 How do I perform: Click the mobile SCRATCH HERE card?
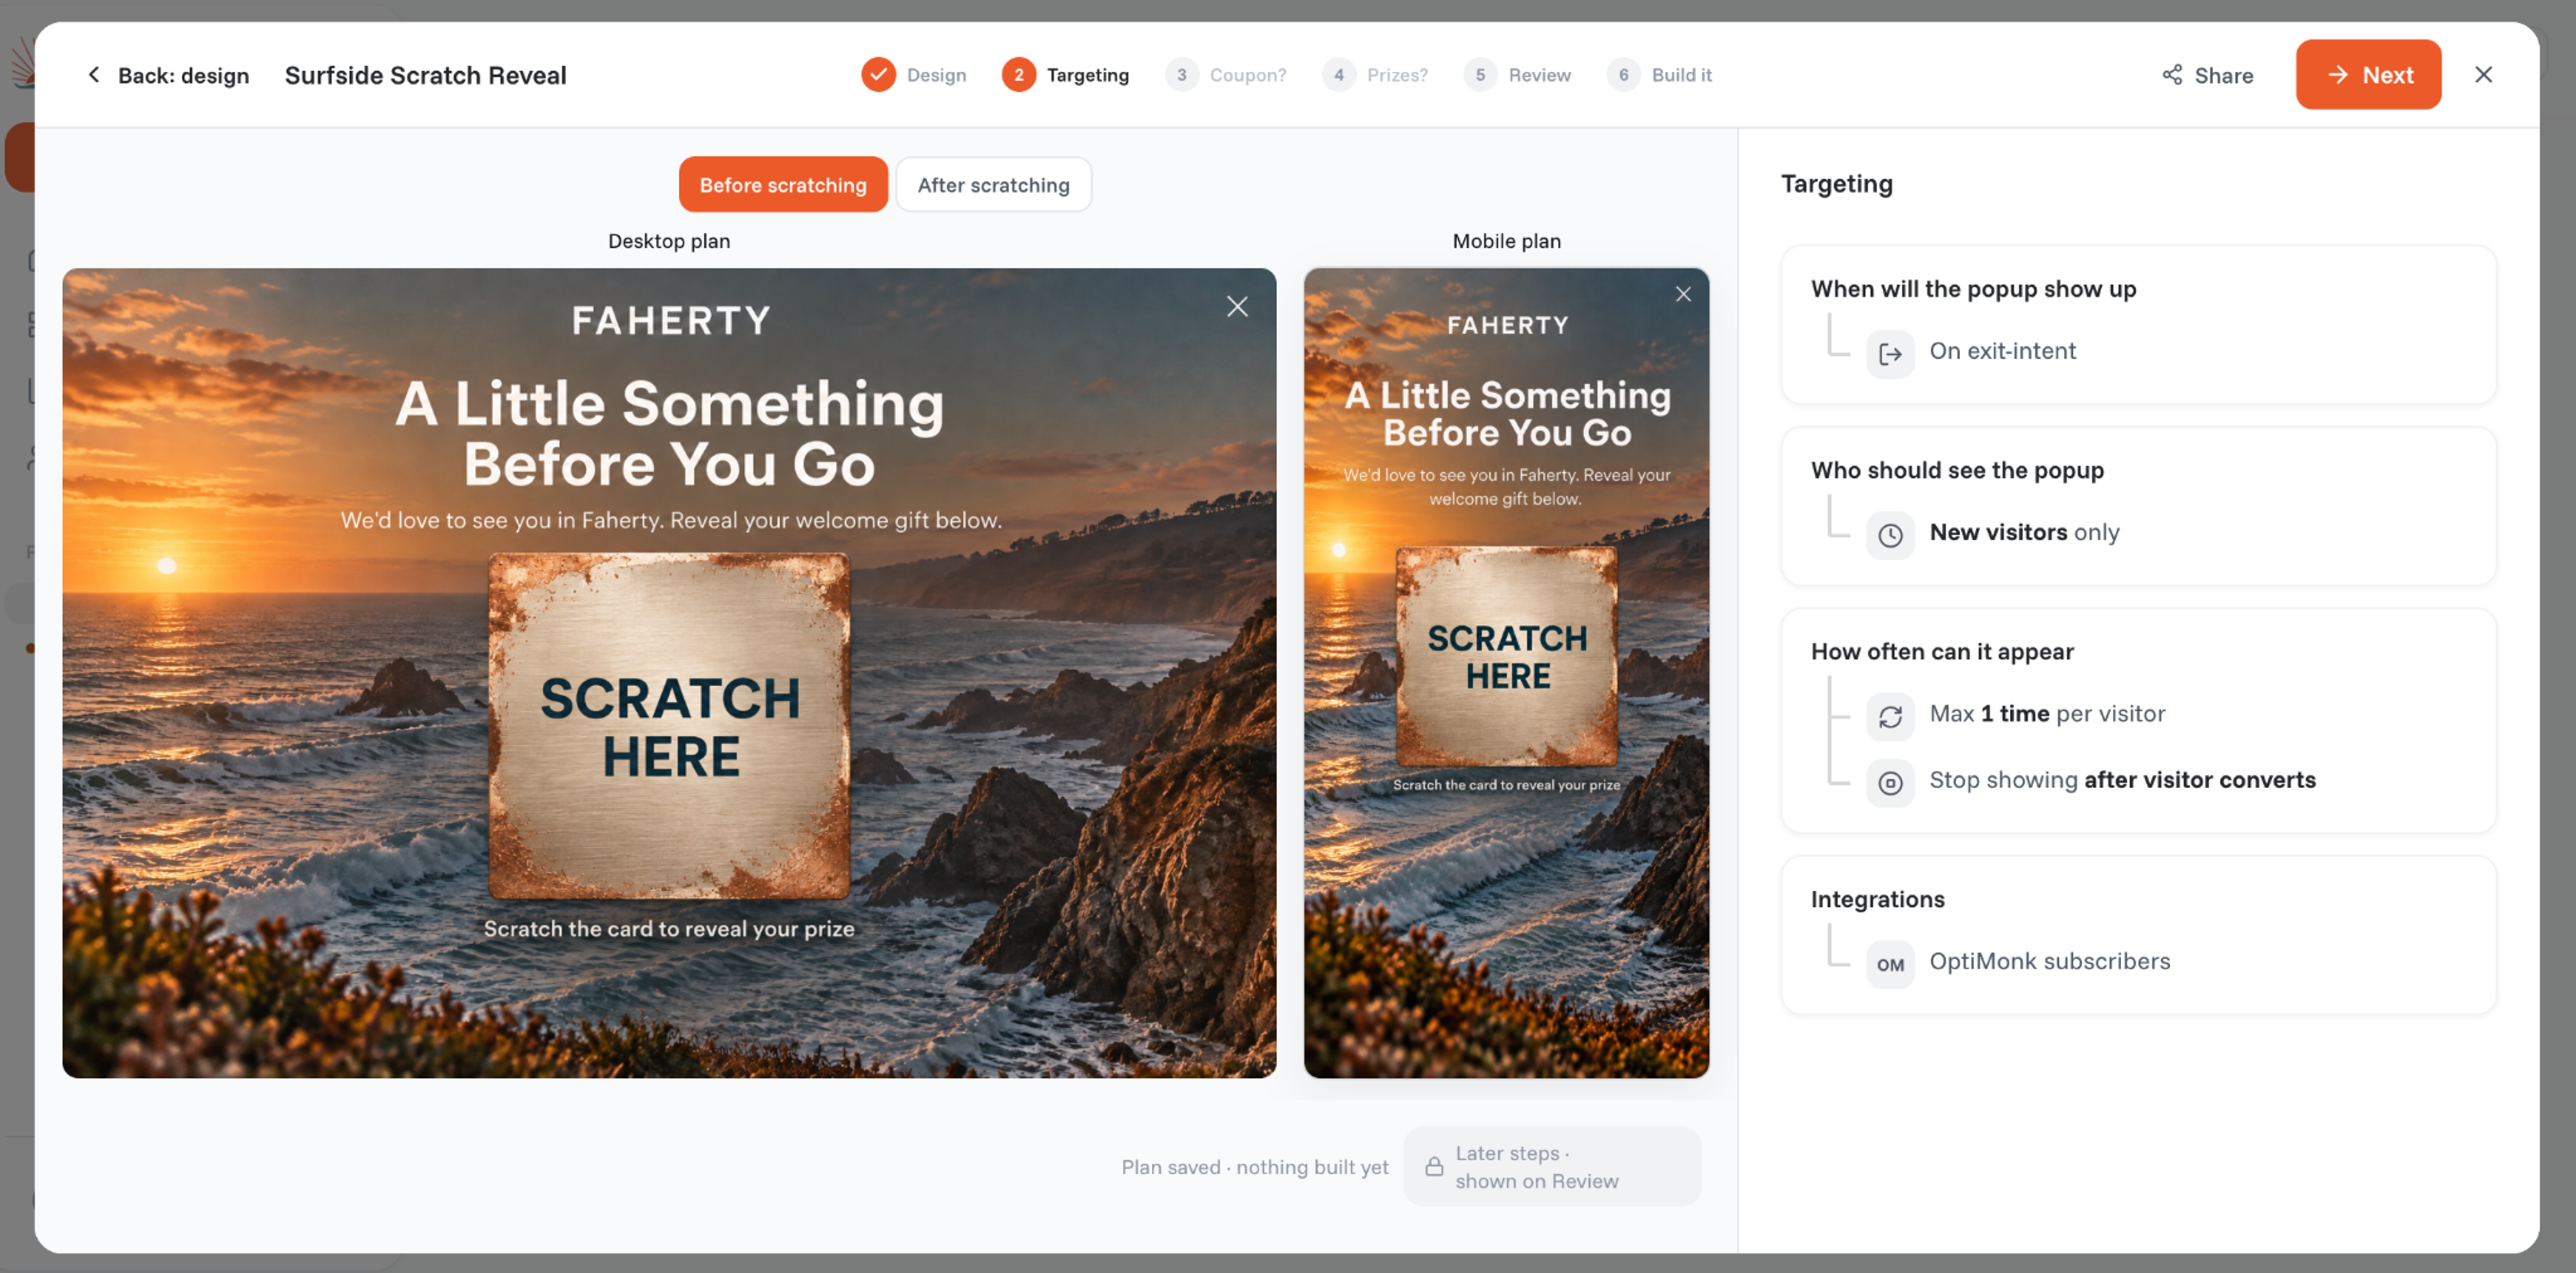click(1506, 656)
